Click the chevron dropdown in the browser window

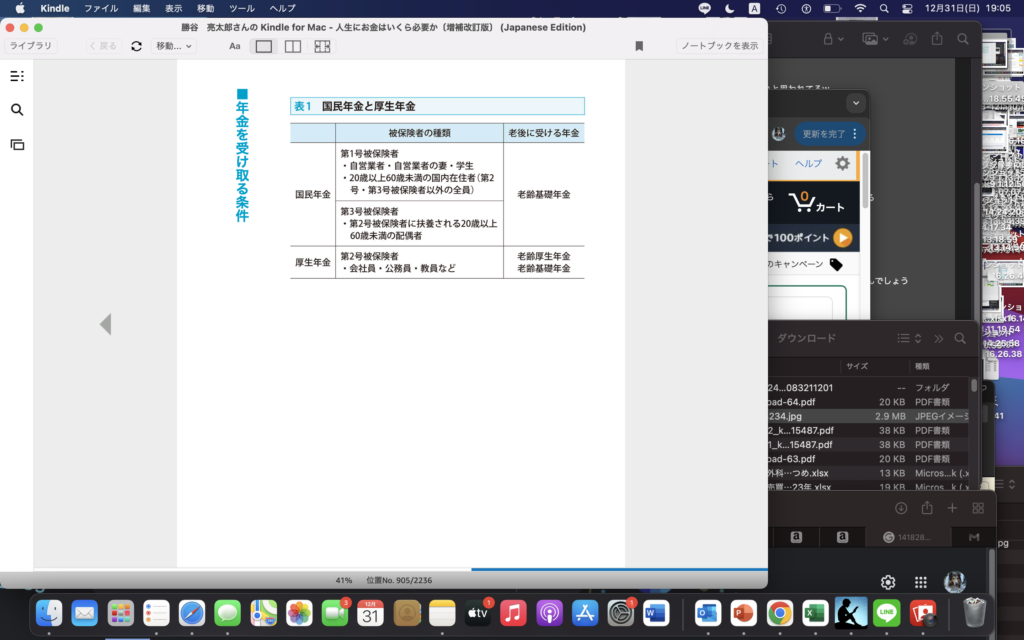pyautogui.click(x=855, y=103)
